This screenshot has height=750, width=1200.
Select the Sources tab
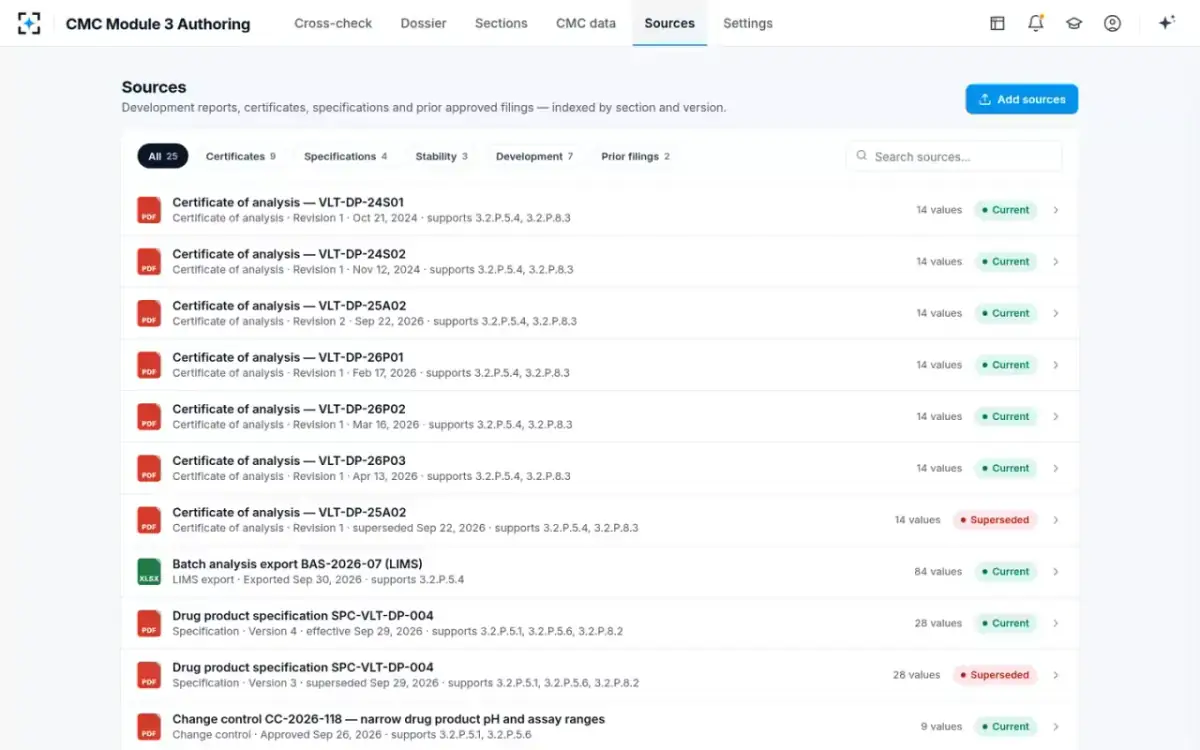coord(670,23)
